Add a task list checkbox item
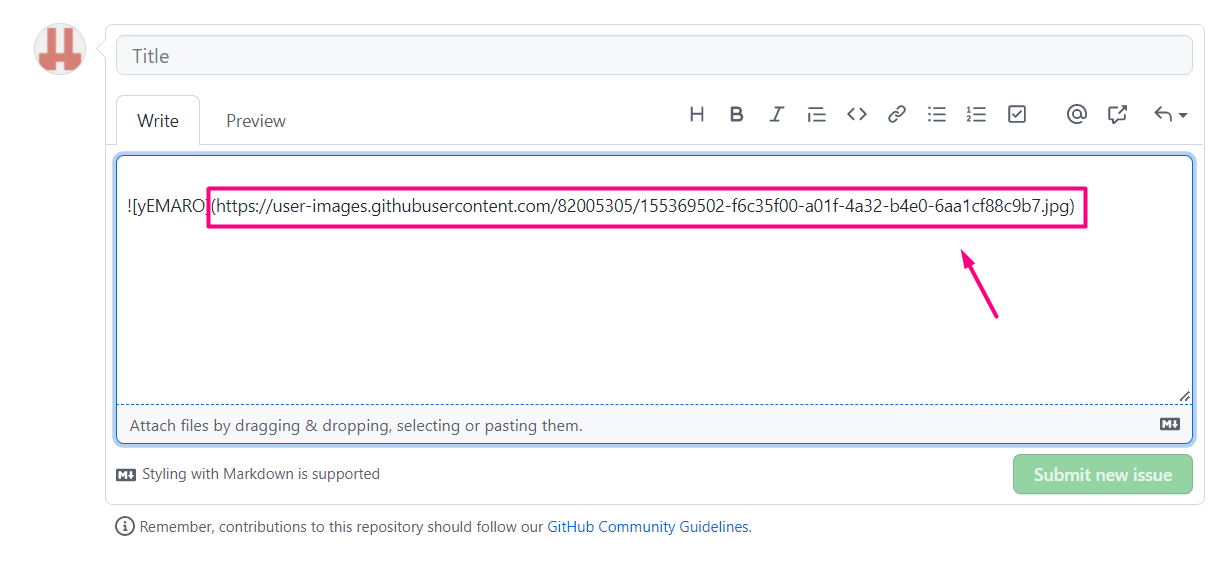Viewport: 1220px width, 568px height. pyautogui.click(x=1017, y=114)
